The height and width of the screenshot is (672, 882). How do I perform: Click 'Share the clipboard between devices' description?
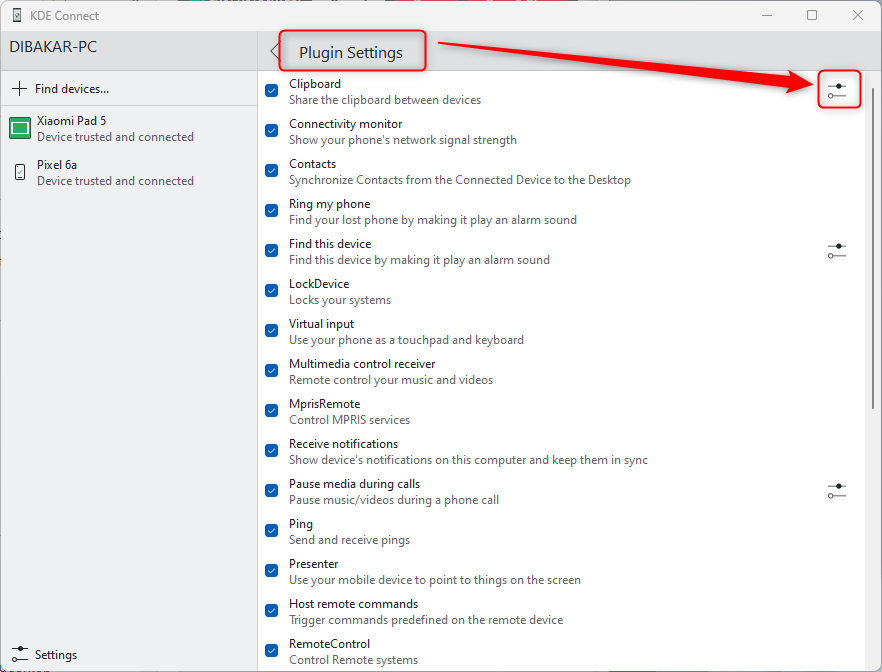coord(385,100)
